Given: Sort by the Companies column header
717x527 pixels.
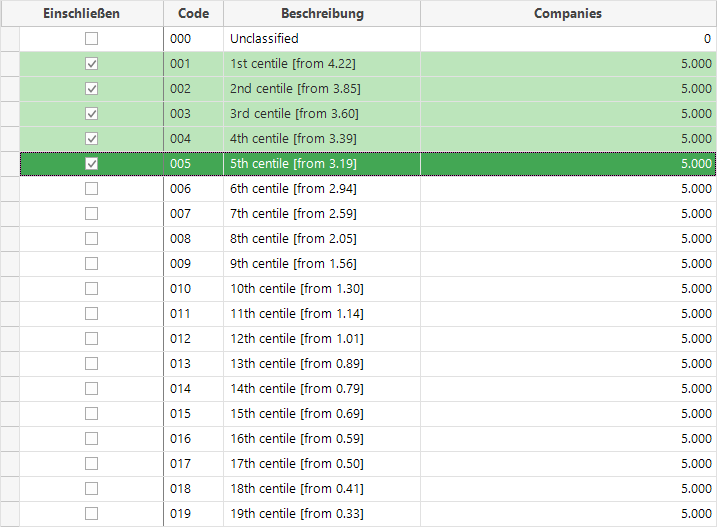Looking at the screenshot, I should 568,13.
